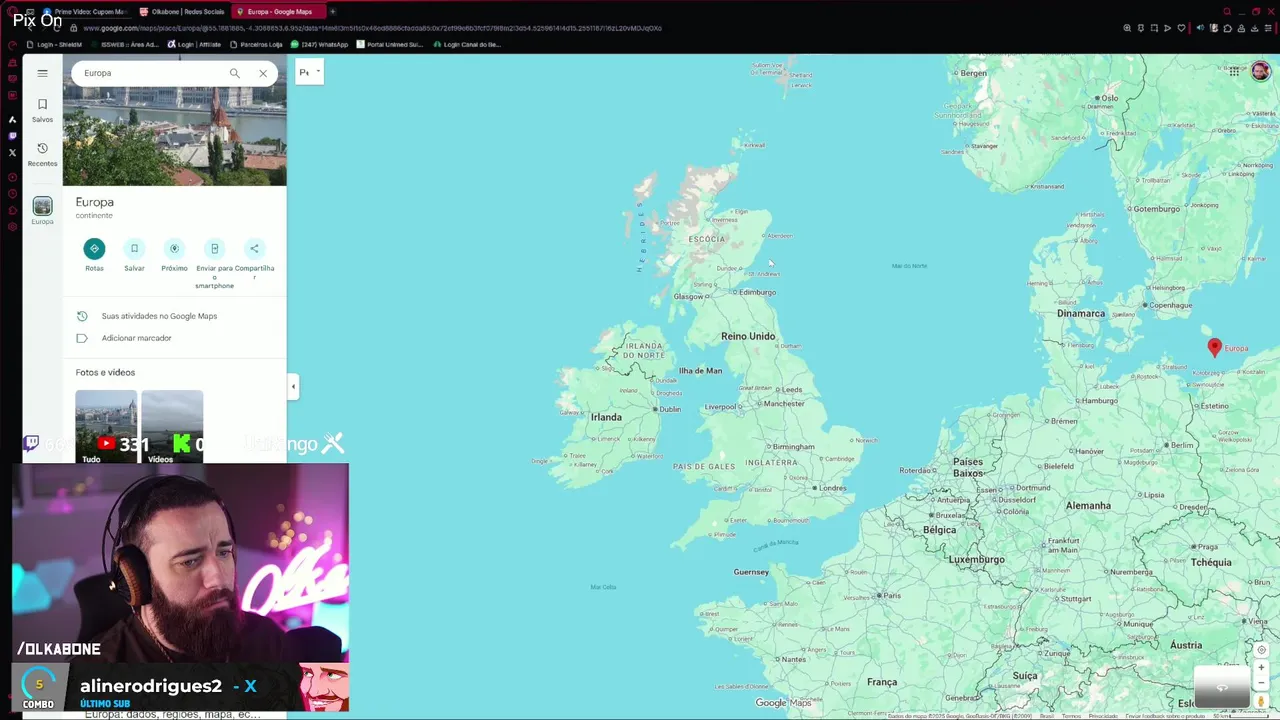Center map on your location
This screenshot has width=1280, height=720.
pyautogui.click(x=1261, y=649)
